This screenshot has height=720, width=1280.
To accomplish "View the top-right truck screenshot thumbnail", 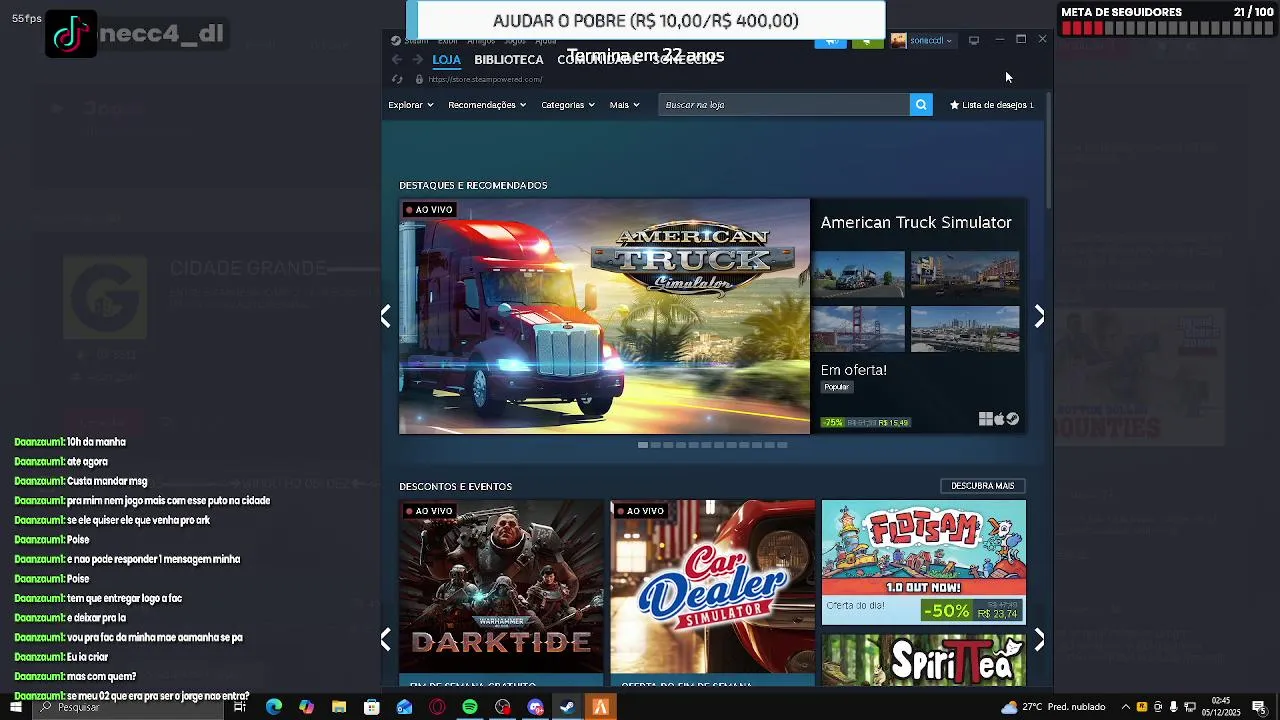I will pyautogui.click(x=965, y=274).
